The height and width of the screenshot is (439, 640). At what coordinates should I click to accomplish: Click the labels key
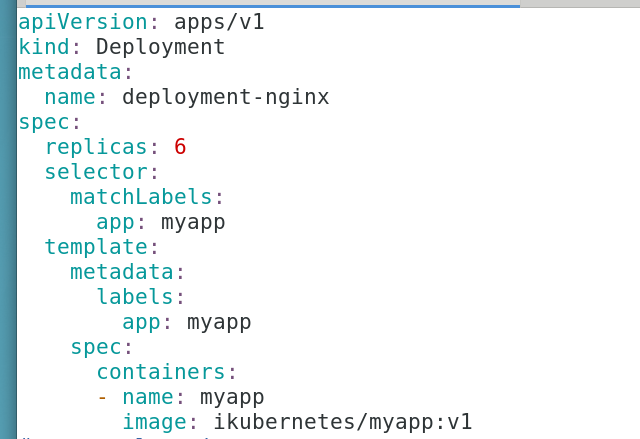point(135,297)
